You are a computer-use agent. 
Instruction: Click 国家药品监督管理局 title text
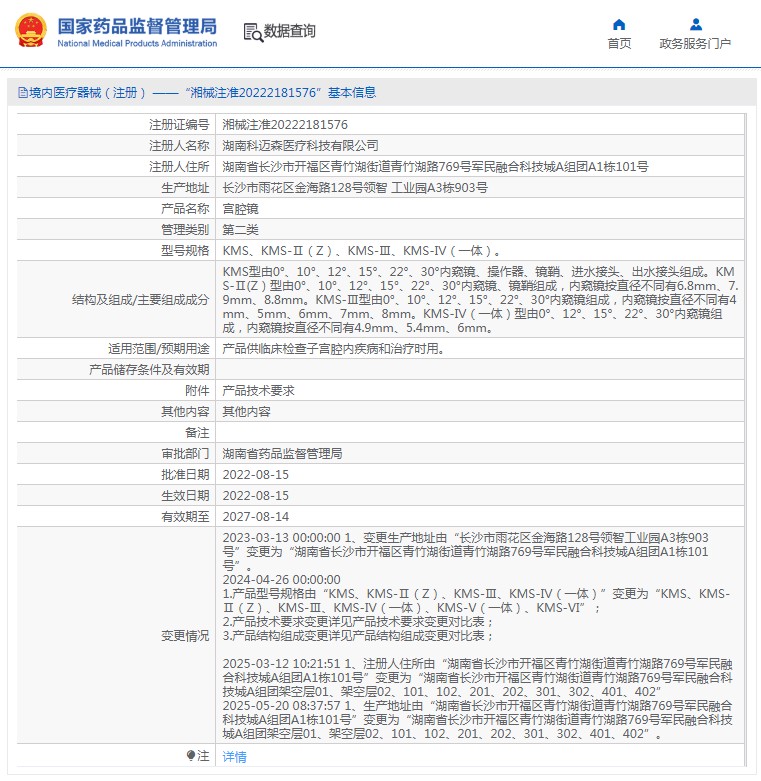(x=137, y=26)
